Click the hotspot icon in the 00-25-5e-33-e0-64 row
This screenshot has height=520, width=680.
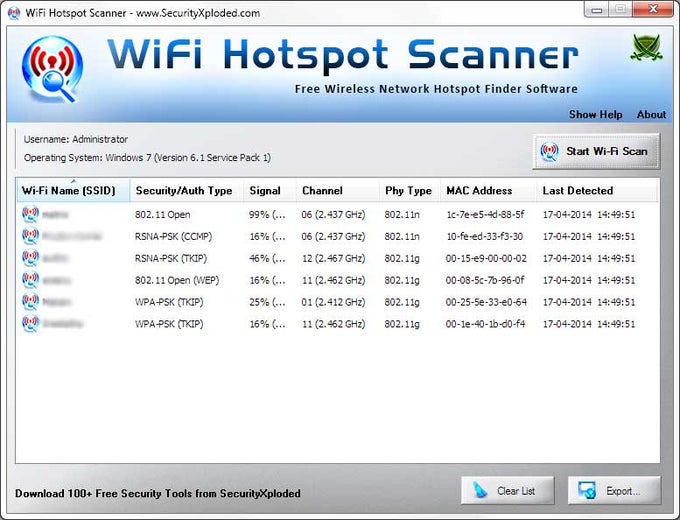tap(30, 302)
